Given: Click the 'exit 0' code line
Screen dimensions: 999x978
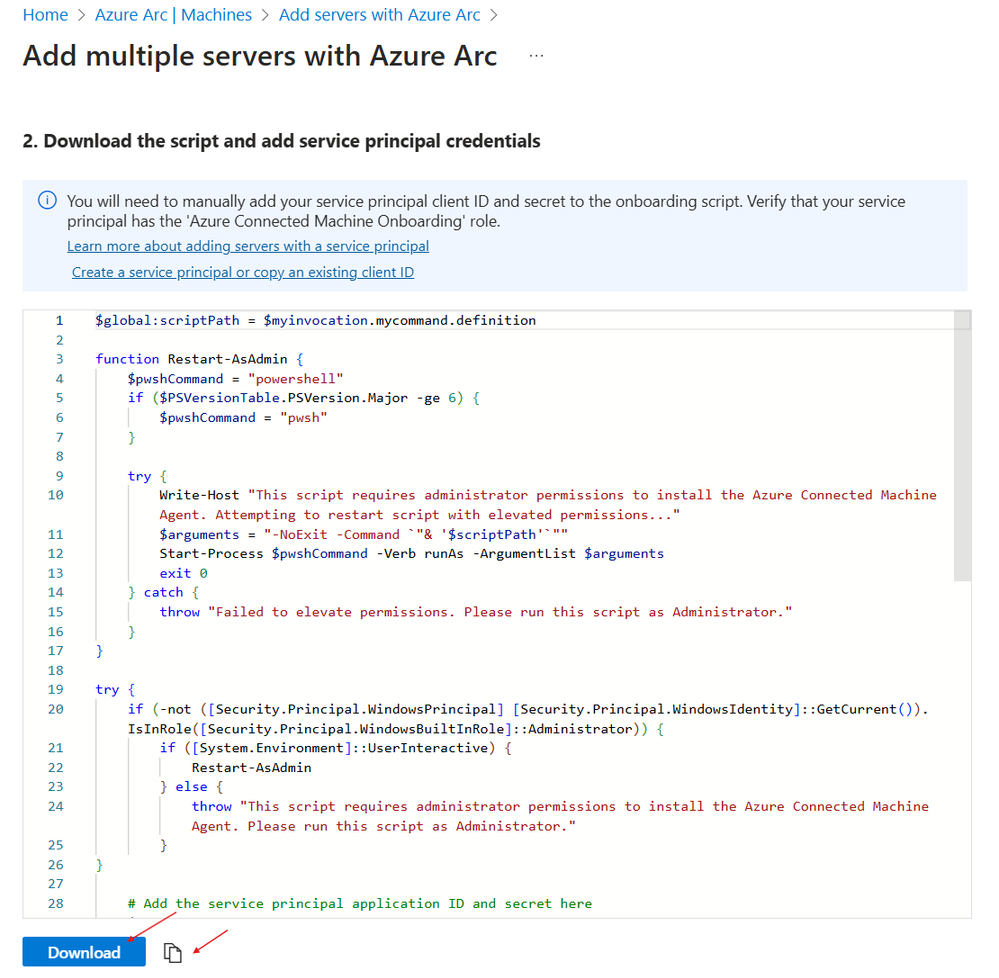Looking at the screenshot, I should pyautogui.click(x=184, y=573).
